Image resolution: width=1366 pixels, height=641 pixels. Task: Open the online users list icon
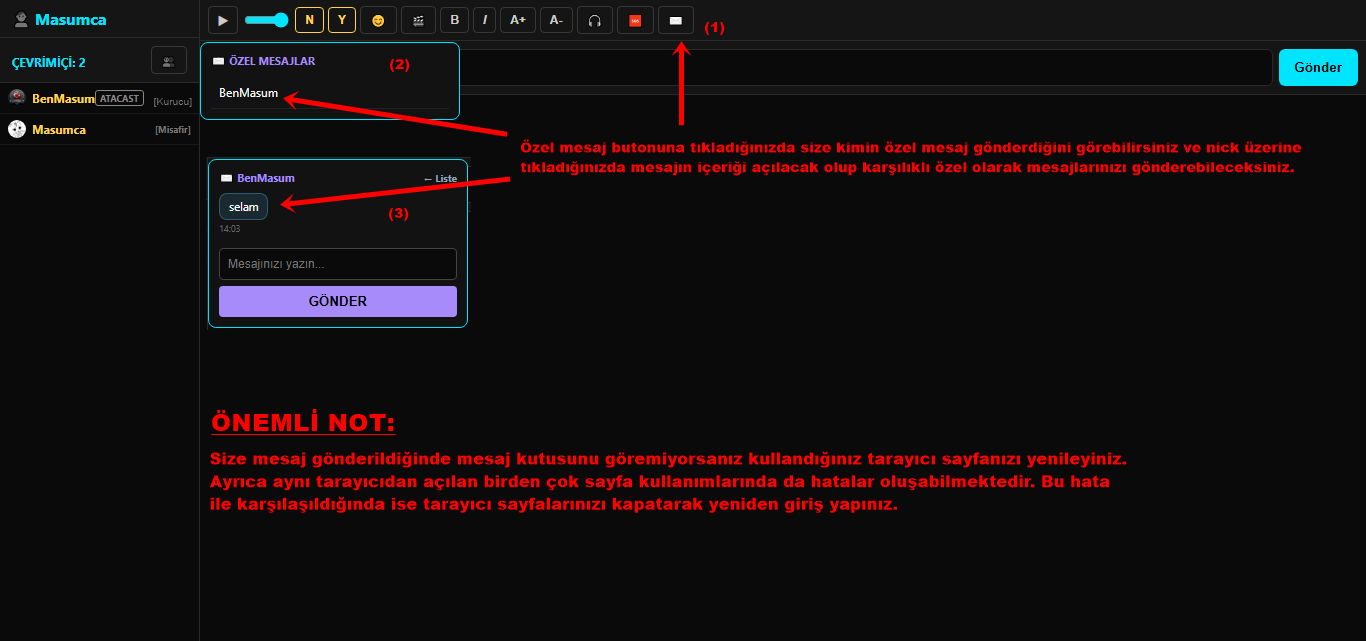[169, 61]
